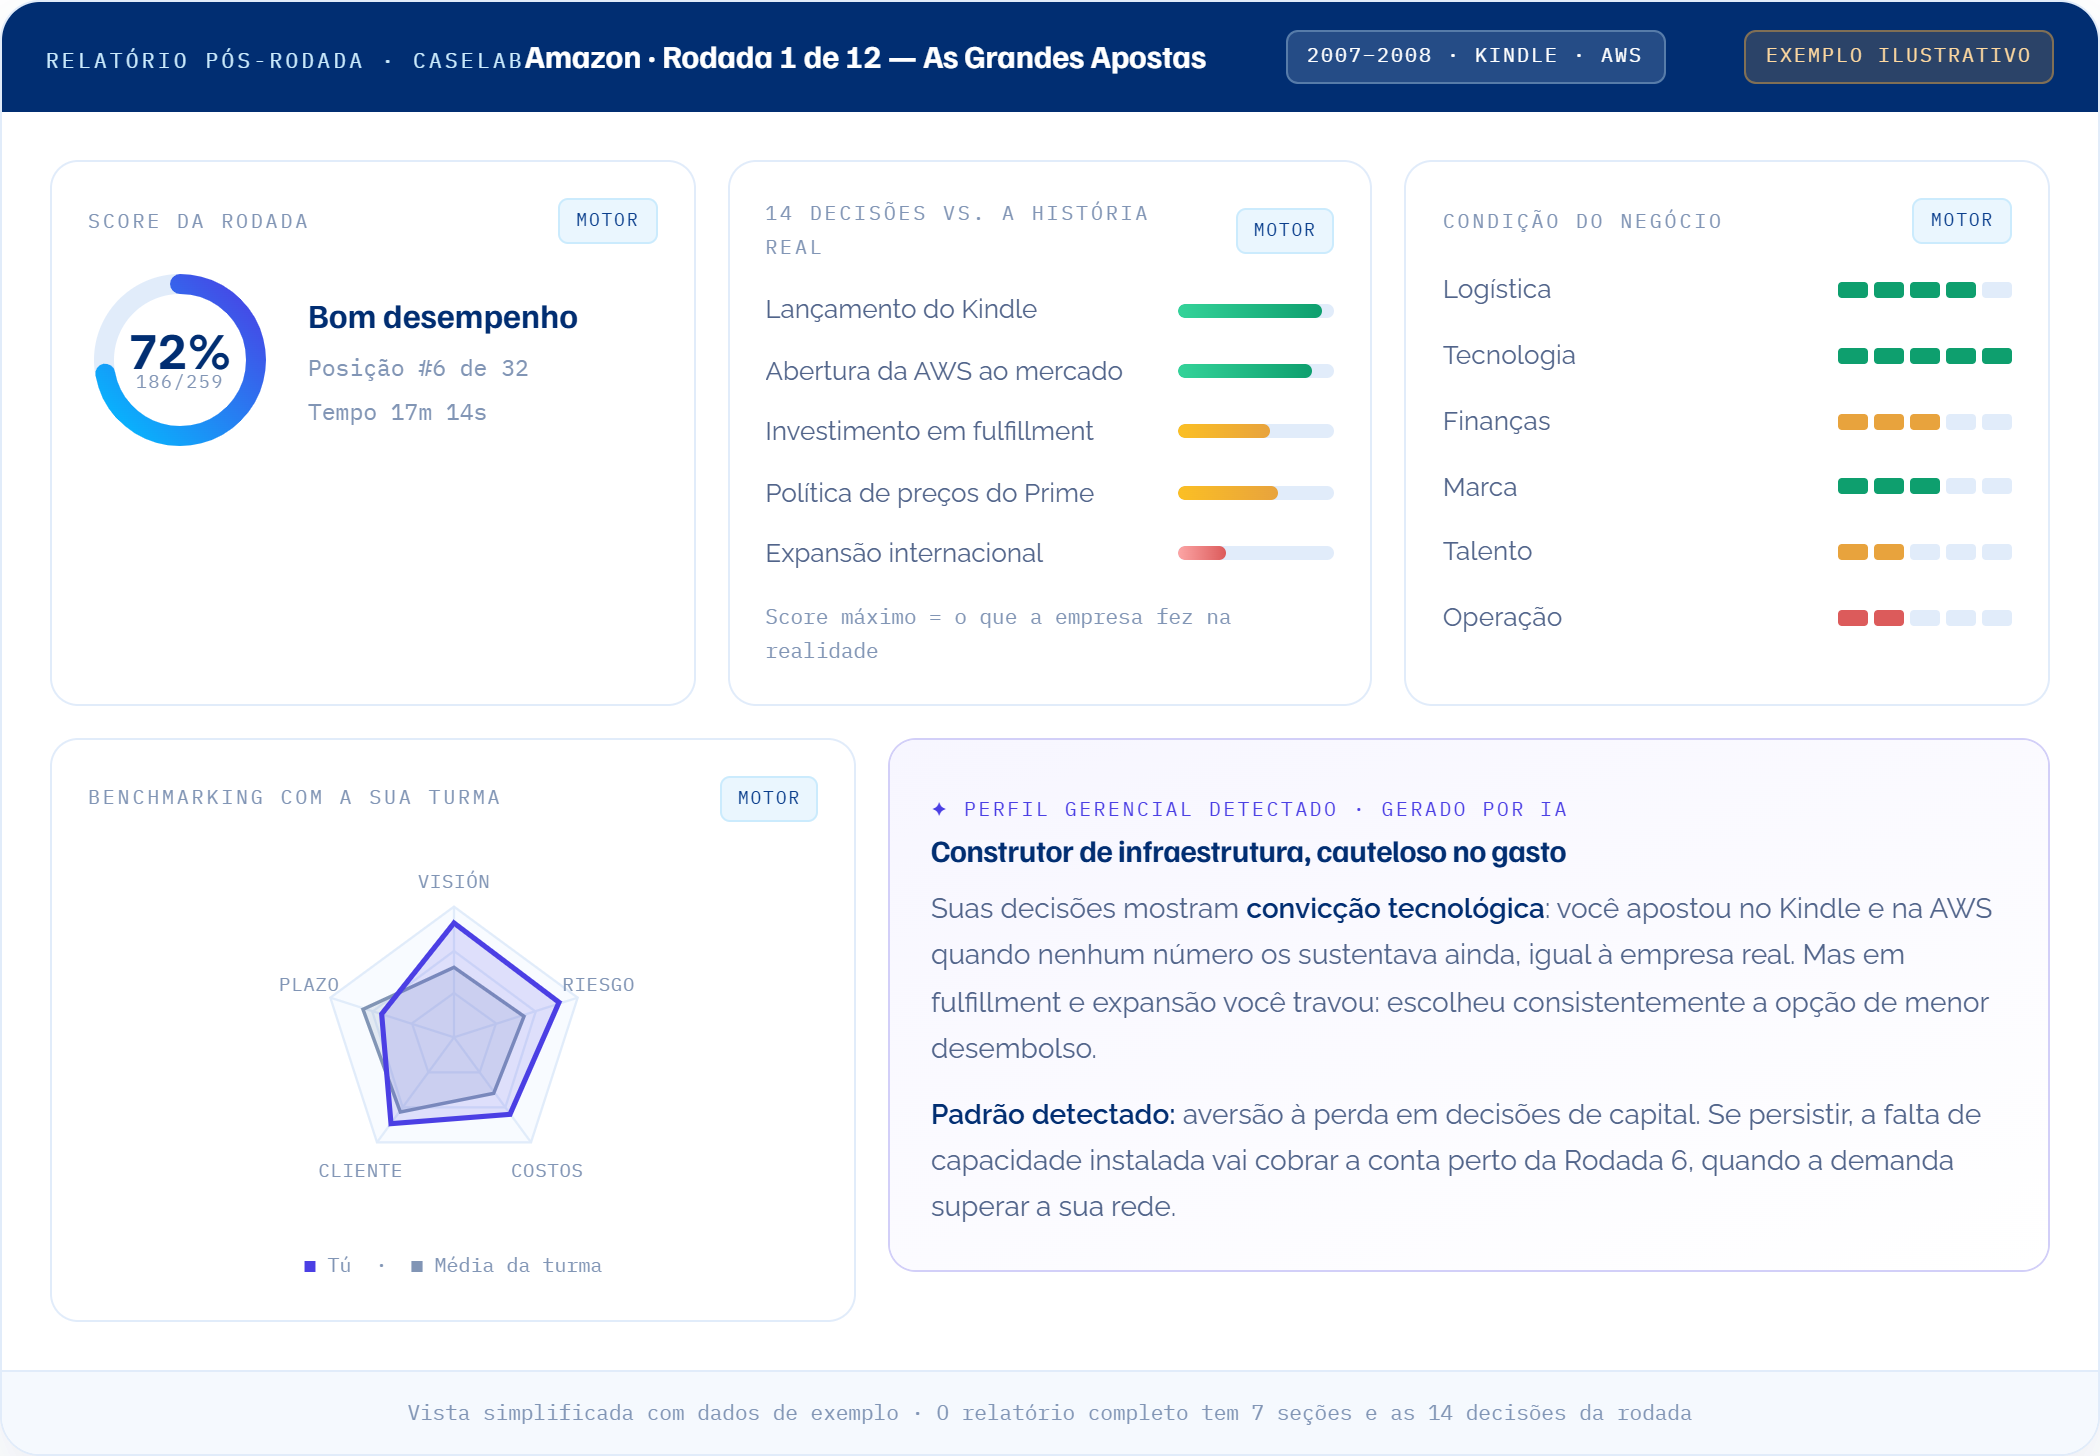Click the MOTOR badge in Condição do Negócio
The height and width of the screenshot is (1456, 2100).
pyautogui.click(x=1961, y=221)
